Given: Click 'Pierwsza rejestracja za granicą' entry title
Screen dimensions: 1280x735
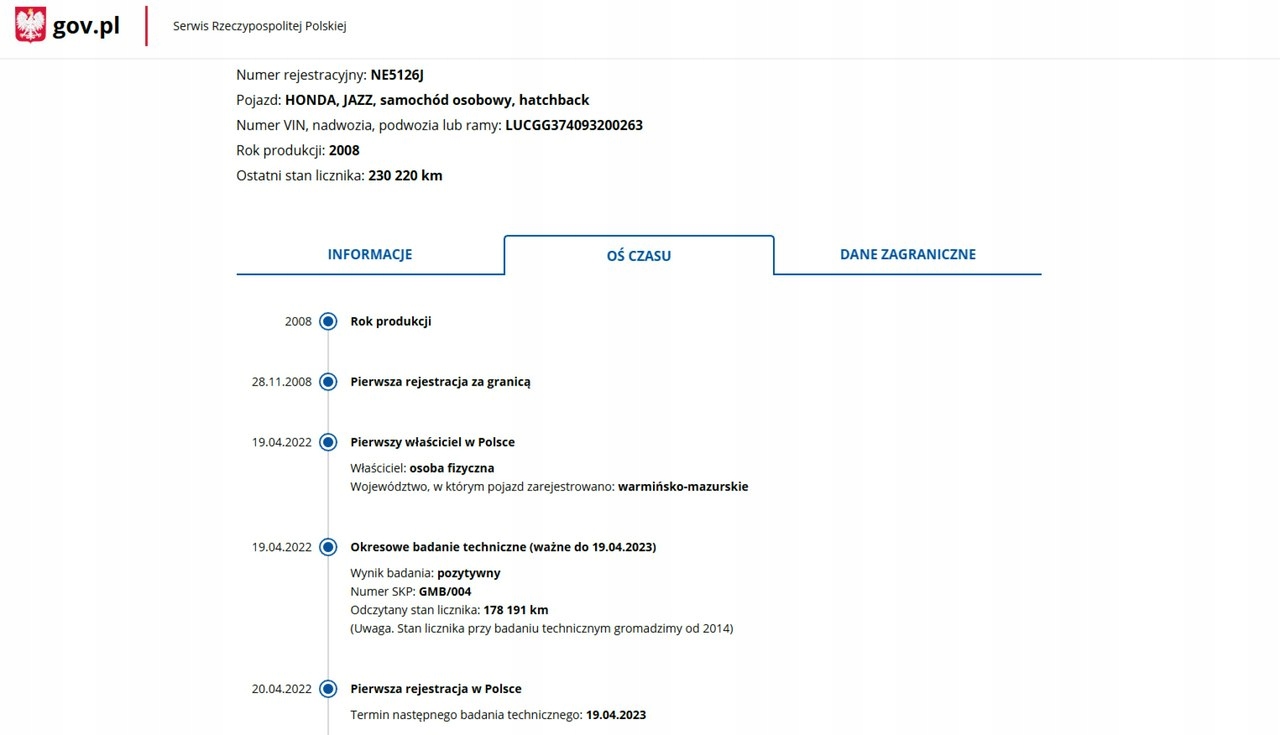Looking at the screenshot, I should coord(440,382).
